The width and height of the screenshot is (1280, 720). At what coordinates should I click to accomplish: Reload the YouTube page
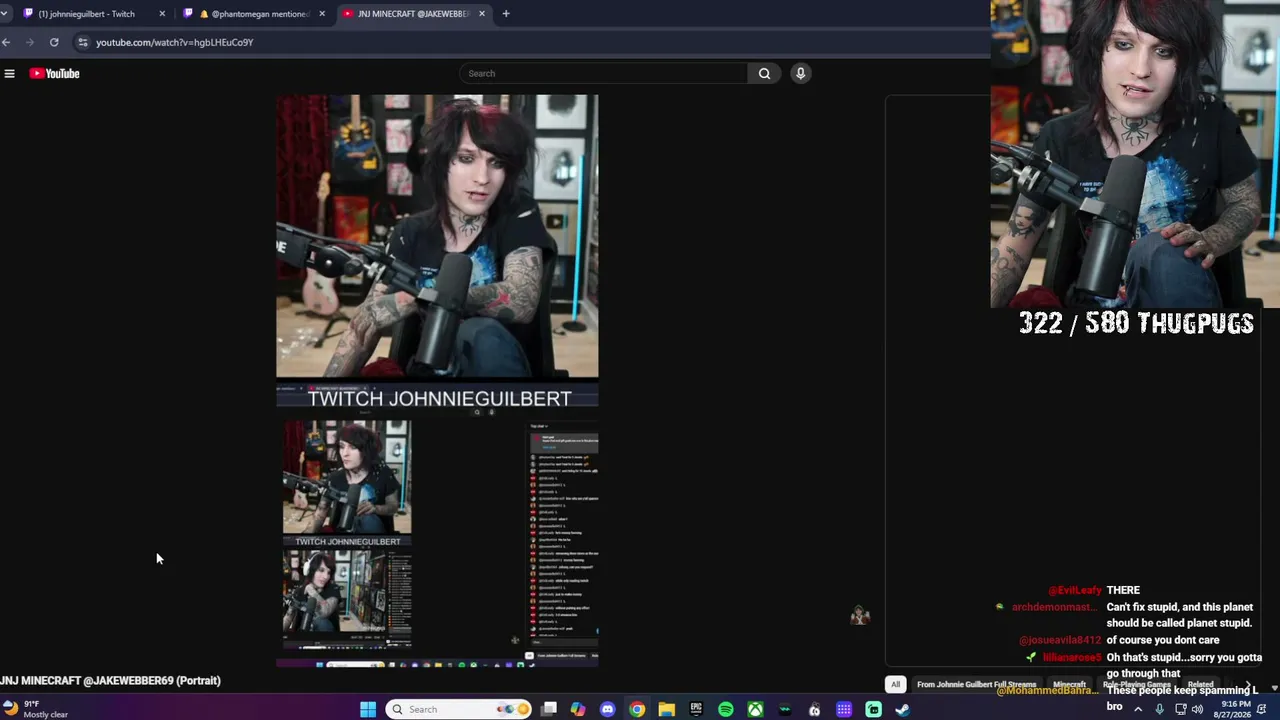54,42
